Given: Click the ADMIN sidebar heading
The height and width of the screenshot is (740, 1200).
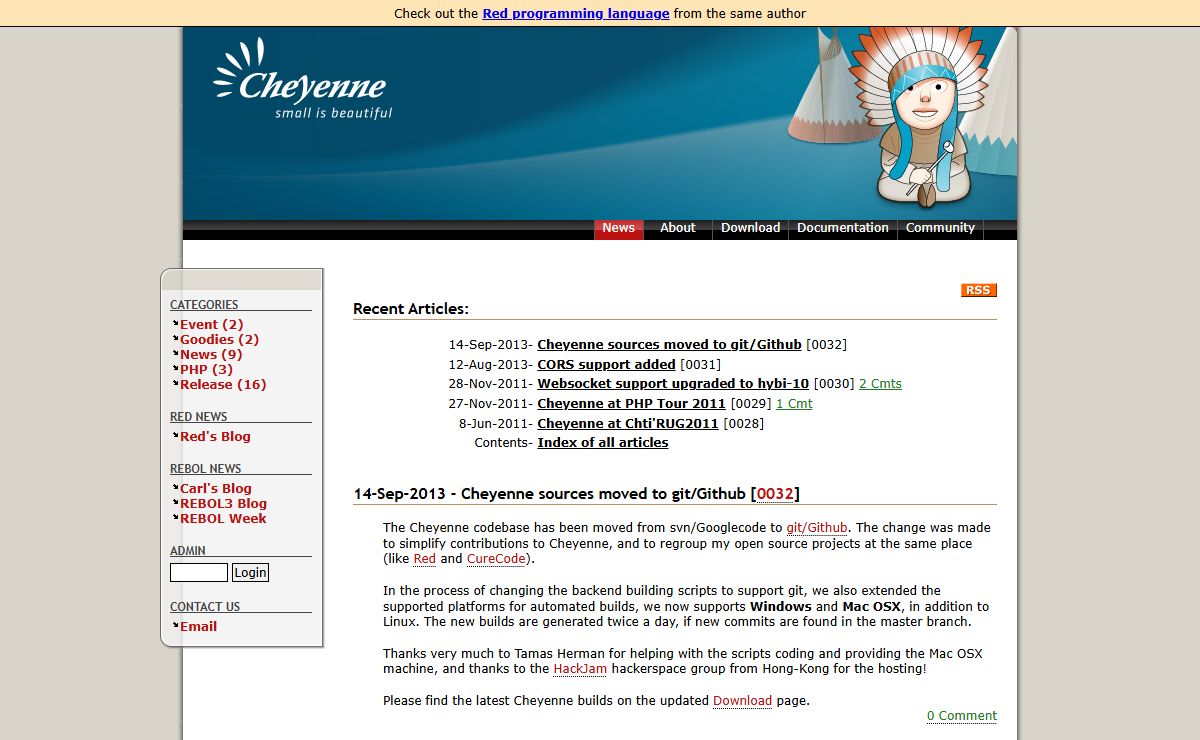Looking at the screenshot, I should click(x=188, y=551).
